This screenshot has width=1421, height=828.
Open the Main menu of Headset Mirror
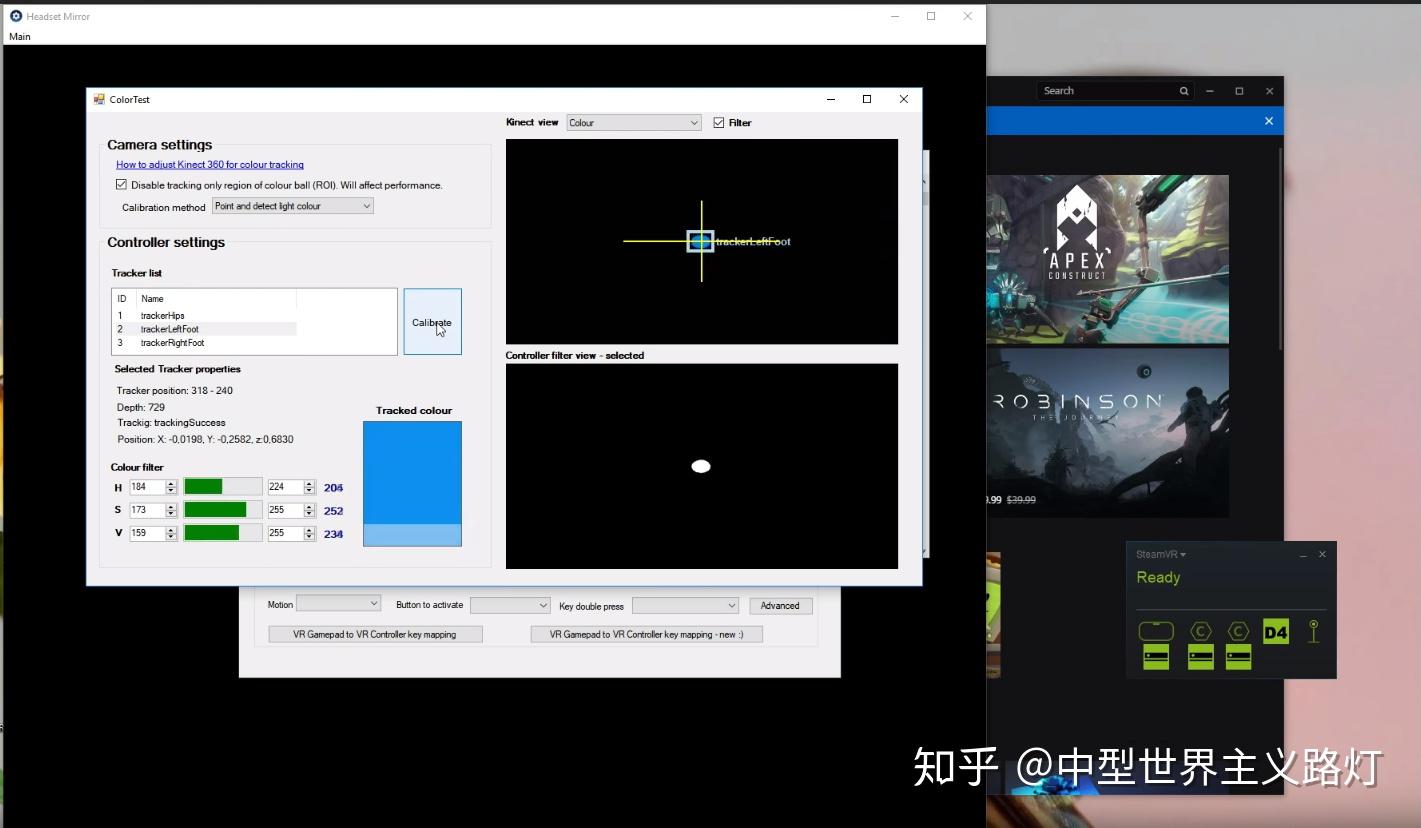(x=20, y=36)
